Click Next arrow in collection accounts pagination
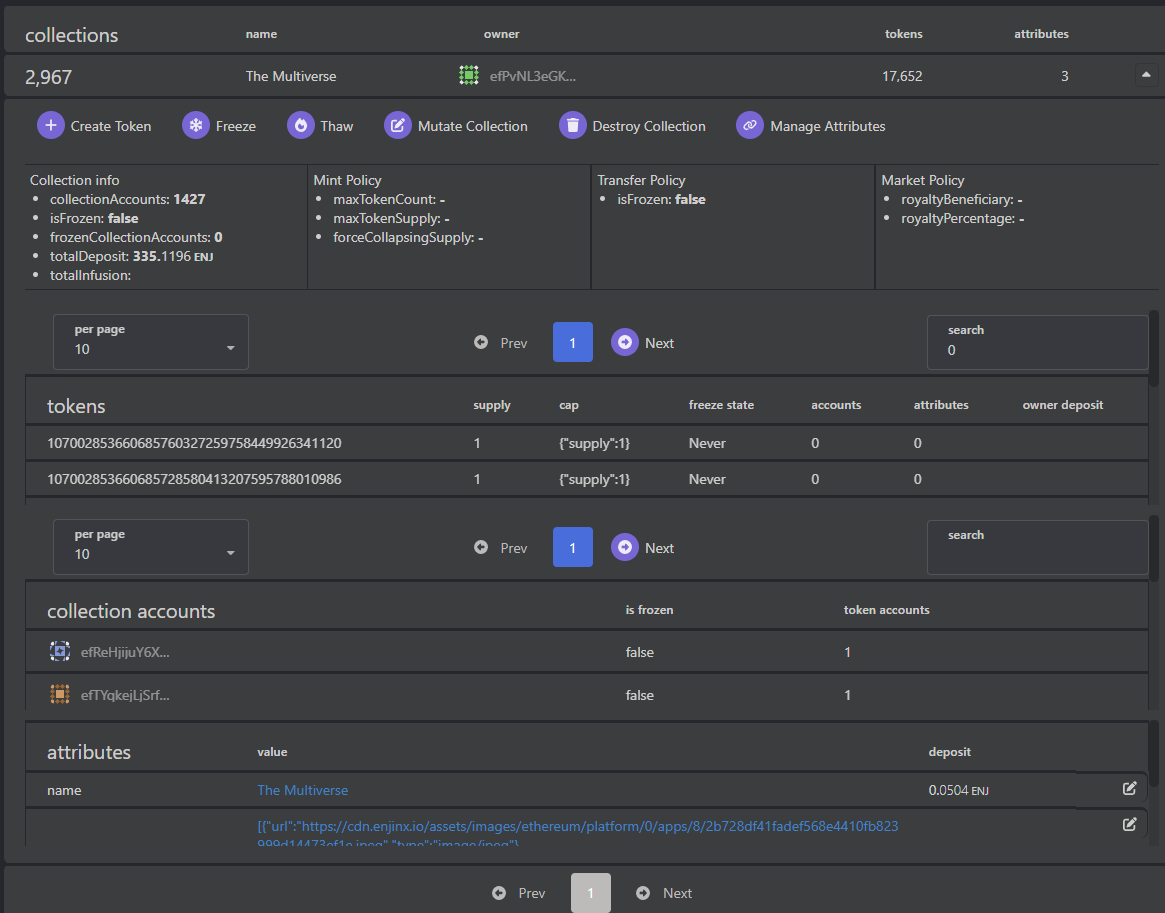This screenshot has width=1165, height=913. click(x=625, y=548)
